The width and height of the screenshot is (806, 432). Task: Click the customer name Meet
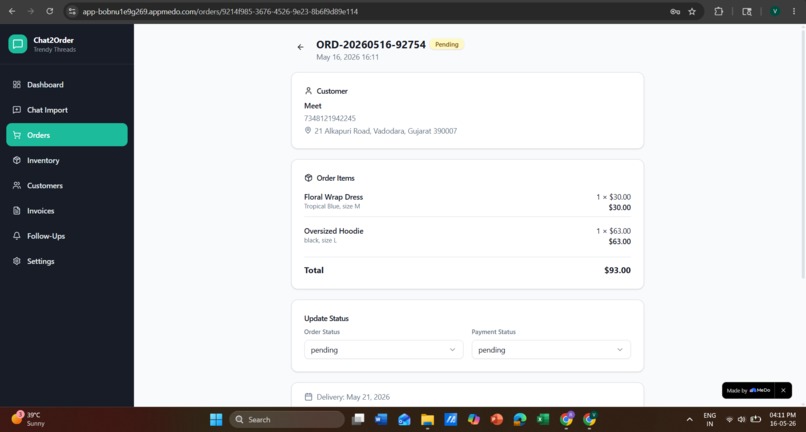[x=313, y=106]
